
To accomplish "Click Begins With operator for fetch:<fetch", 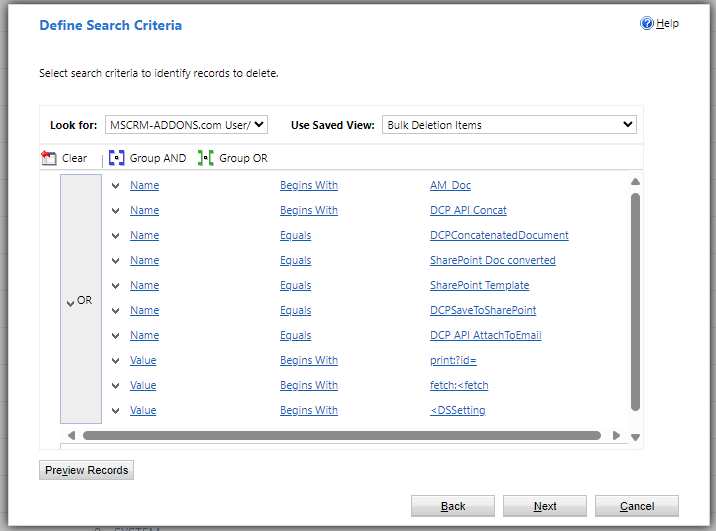I will [x=309, y=385].
